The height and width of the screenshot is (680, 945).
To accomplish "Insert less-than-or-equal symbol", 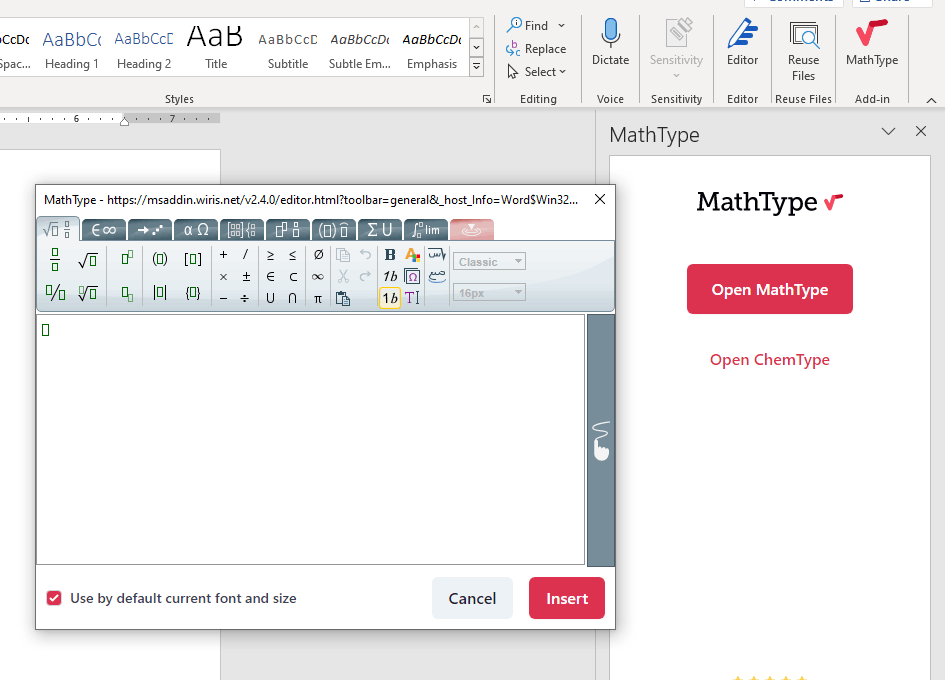I will [x=292, y=256].
